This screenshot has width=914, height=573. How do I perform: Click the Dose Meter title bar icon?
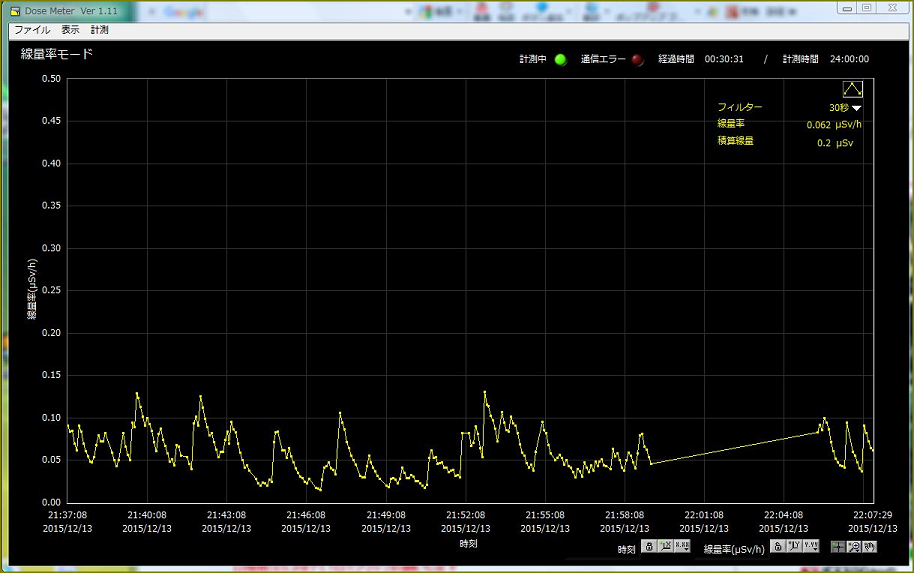tap(15, 10)
